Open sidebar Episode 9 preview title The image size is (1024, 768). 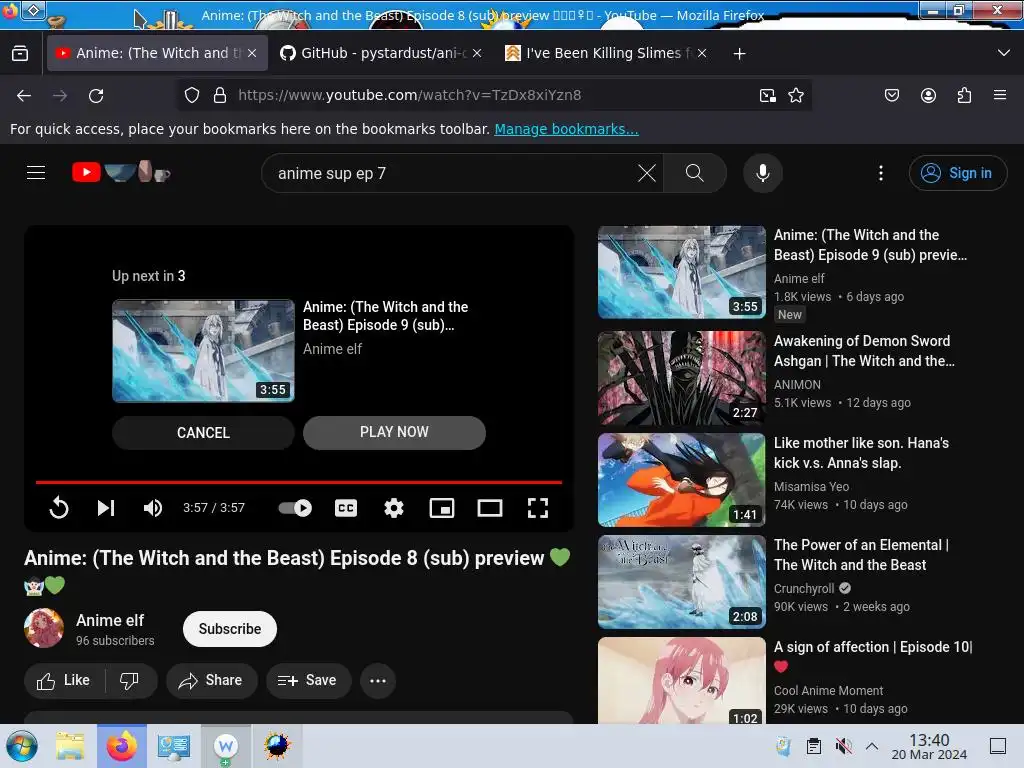click(x=870, y=245)
